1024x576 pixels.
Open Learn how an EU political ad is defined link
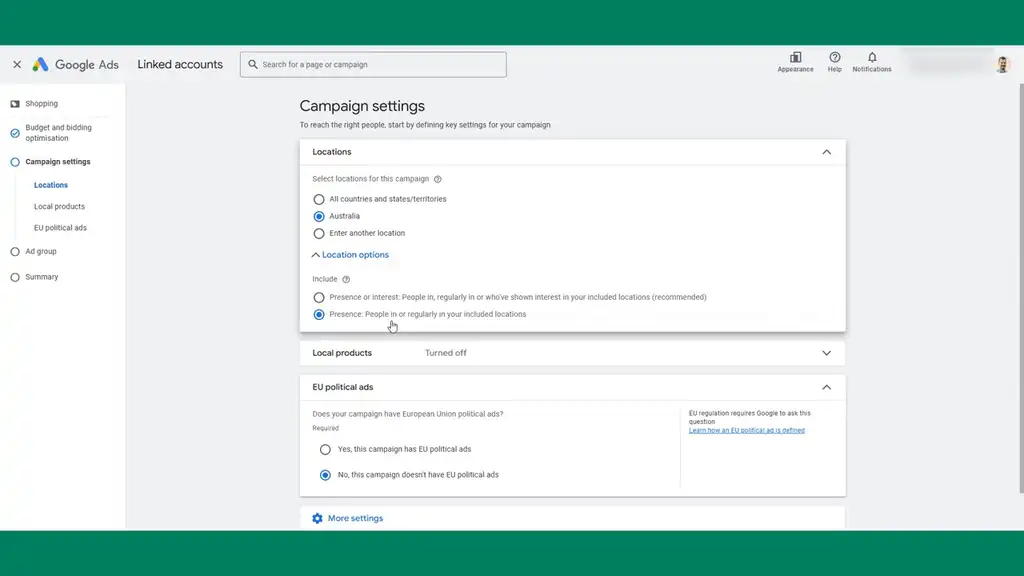[x=746, y=430]
